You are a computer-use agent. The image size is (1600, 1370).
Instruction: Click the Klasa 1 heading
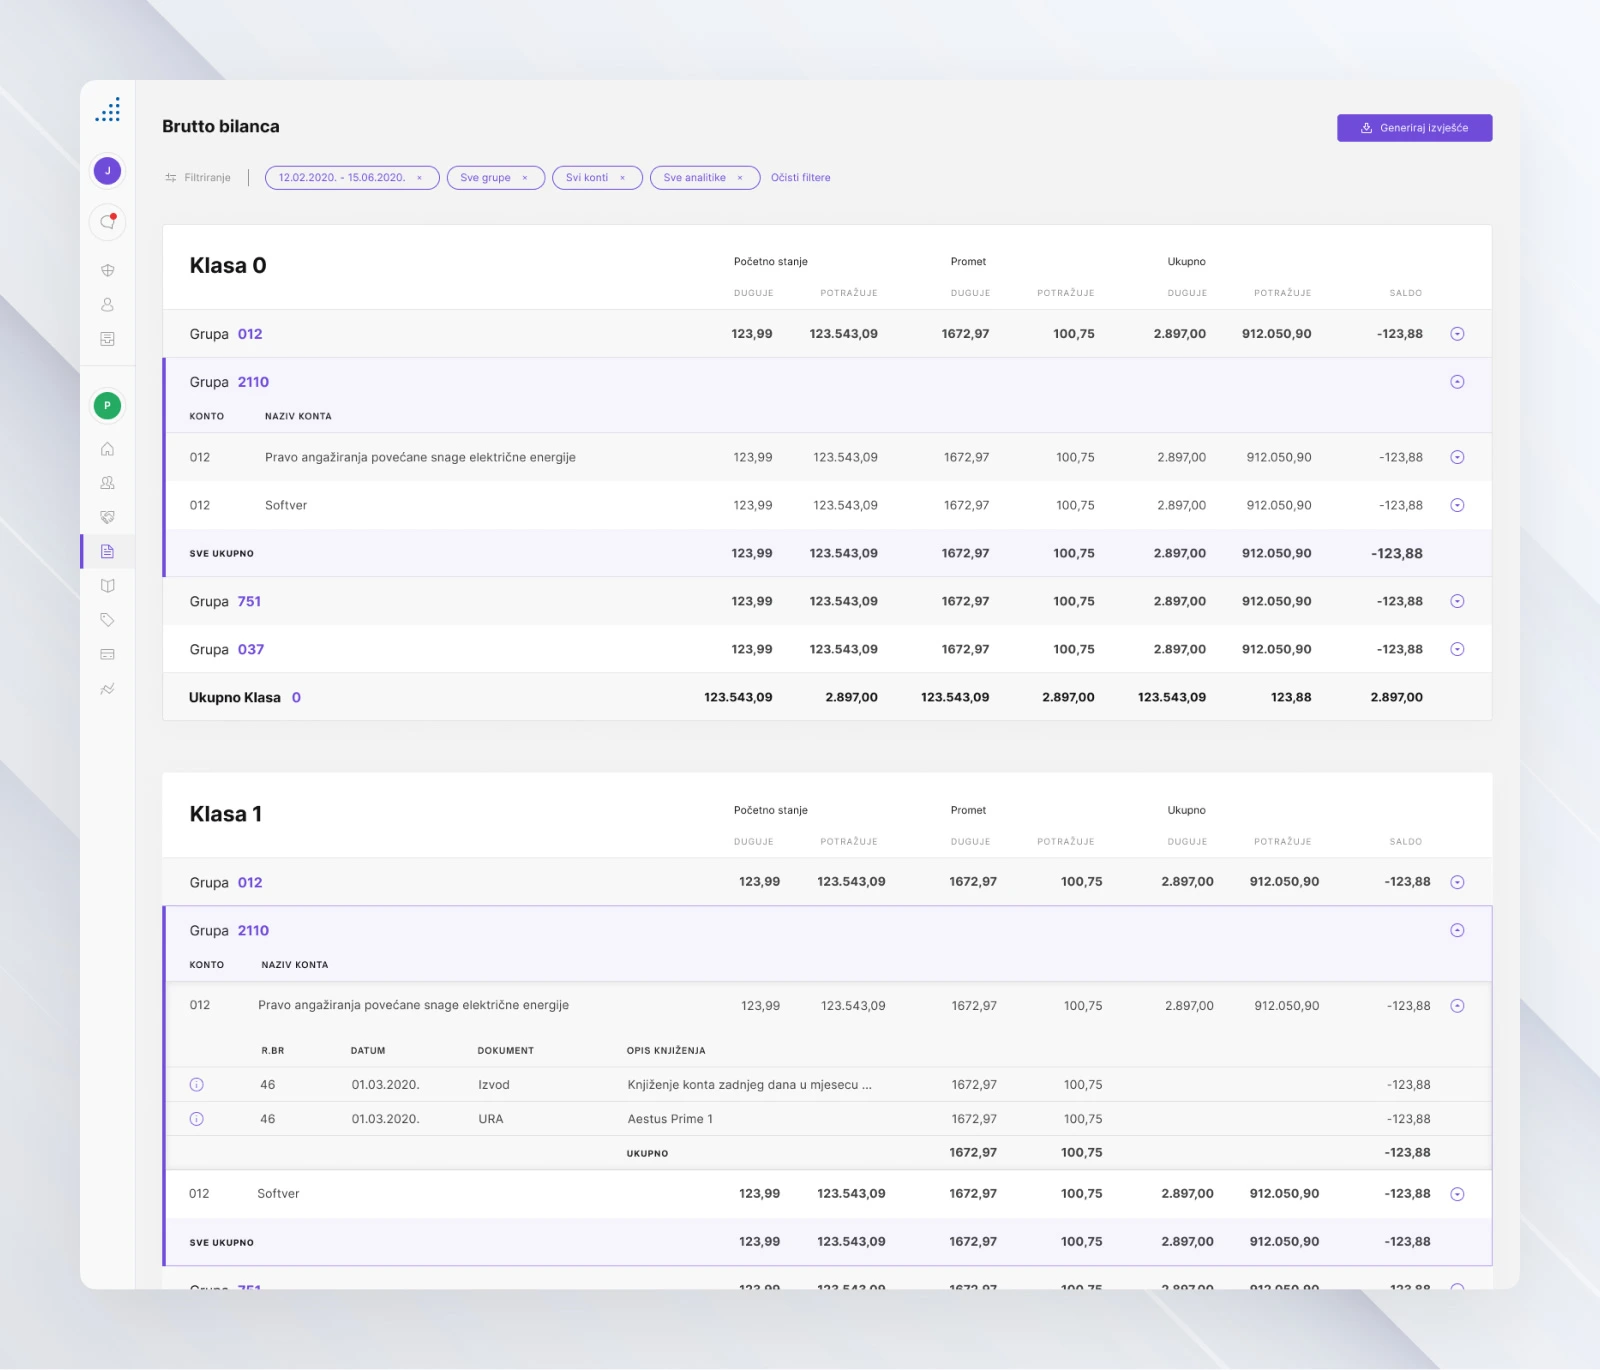click(x=226, y=814)
